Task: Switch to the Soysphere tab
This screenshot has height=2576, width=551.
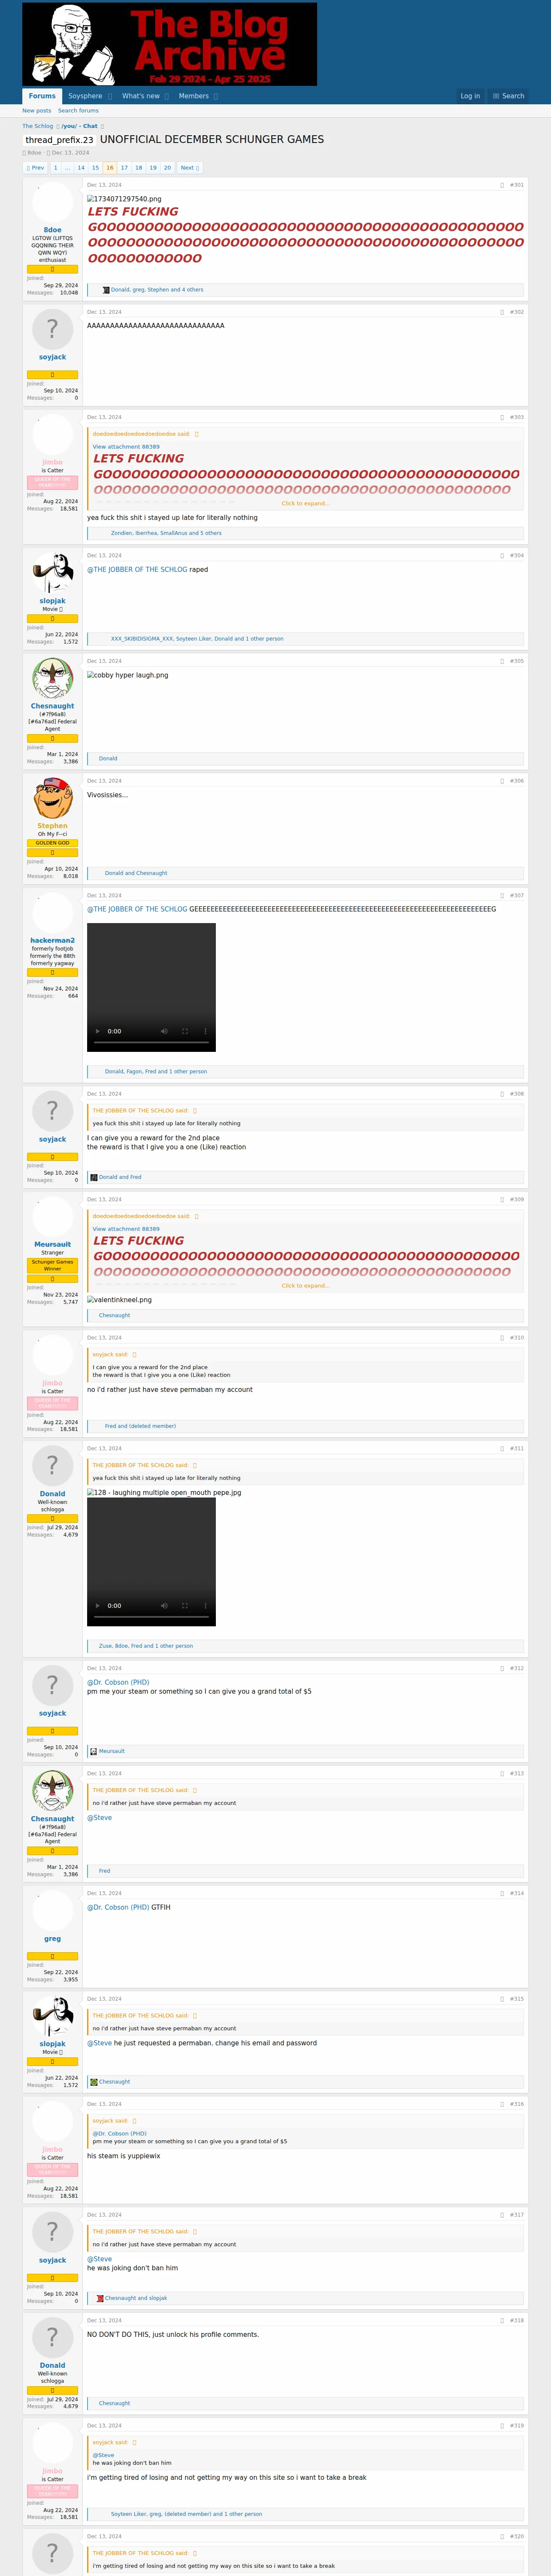Action: click(85, 96)
